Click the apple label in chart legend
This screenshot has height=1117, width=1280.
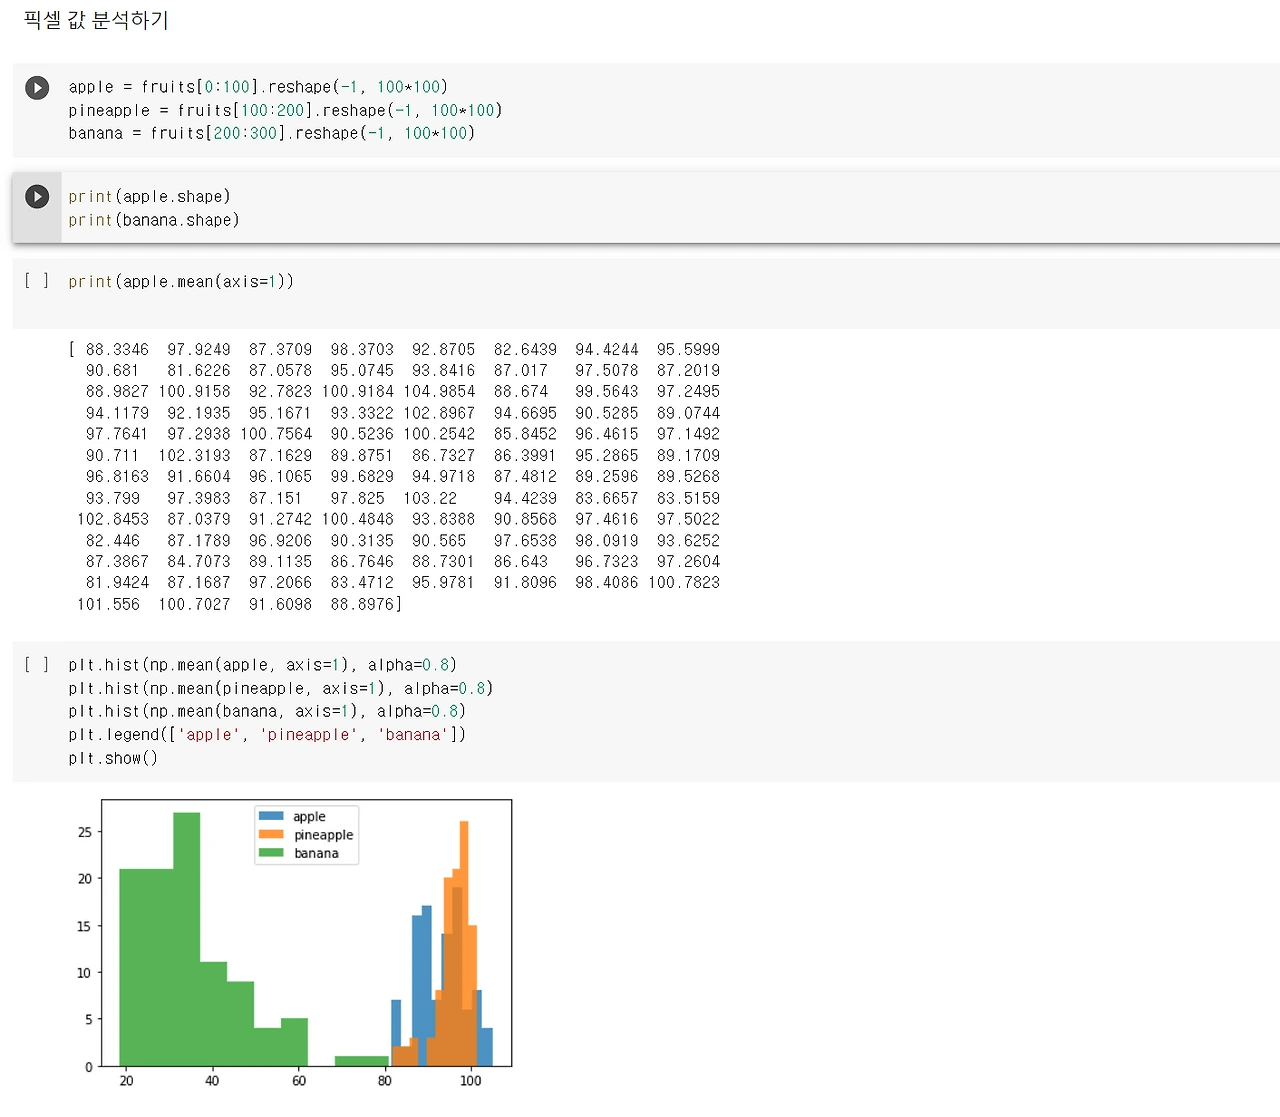click(309, 816)
